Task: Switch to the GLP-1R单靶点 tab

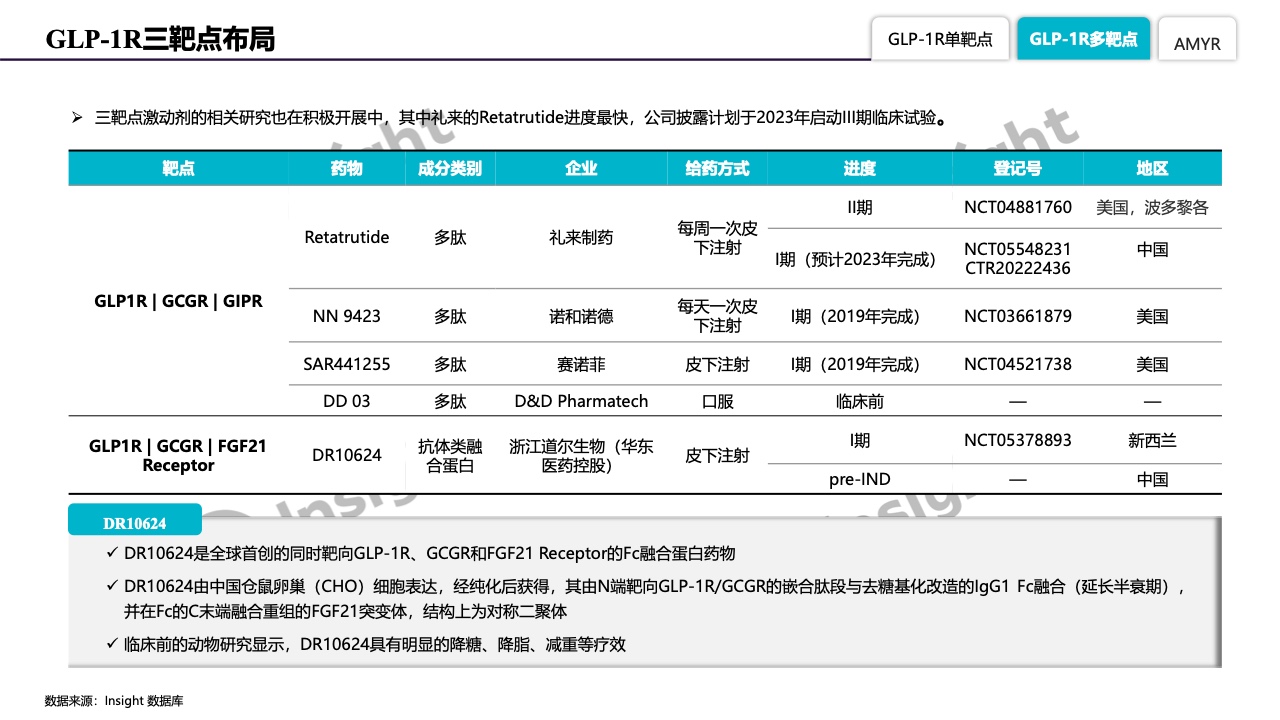Action: [940, 39]
